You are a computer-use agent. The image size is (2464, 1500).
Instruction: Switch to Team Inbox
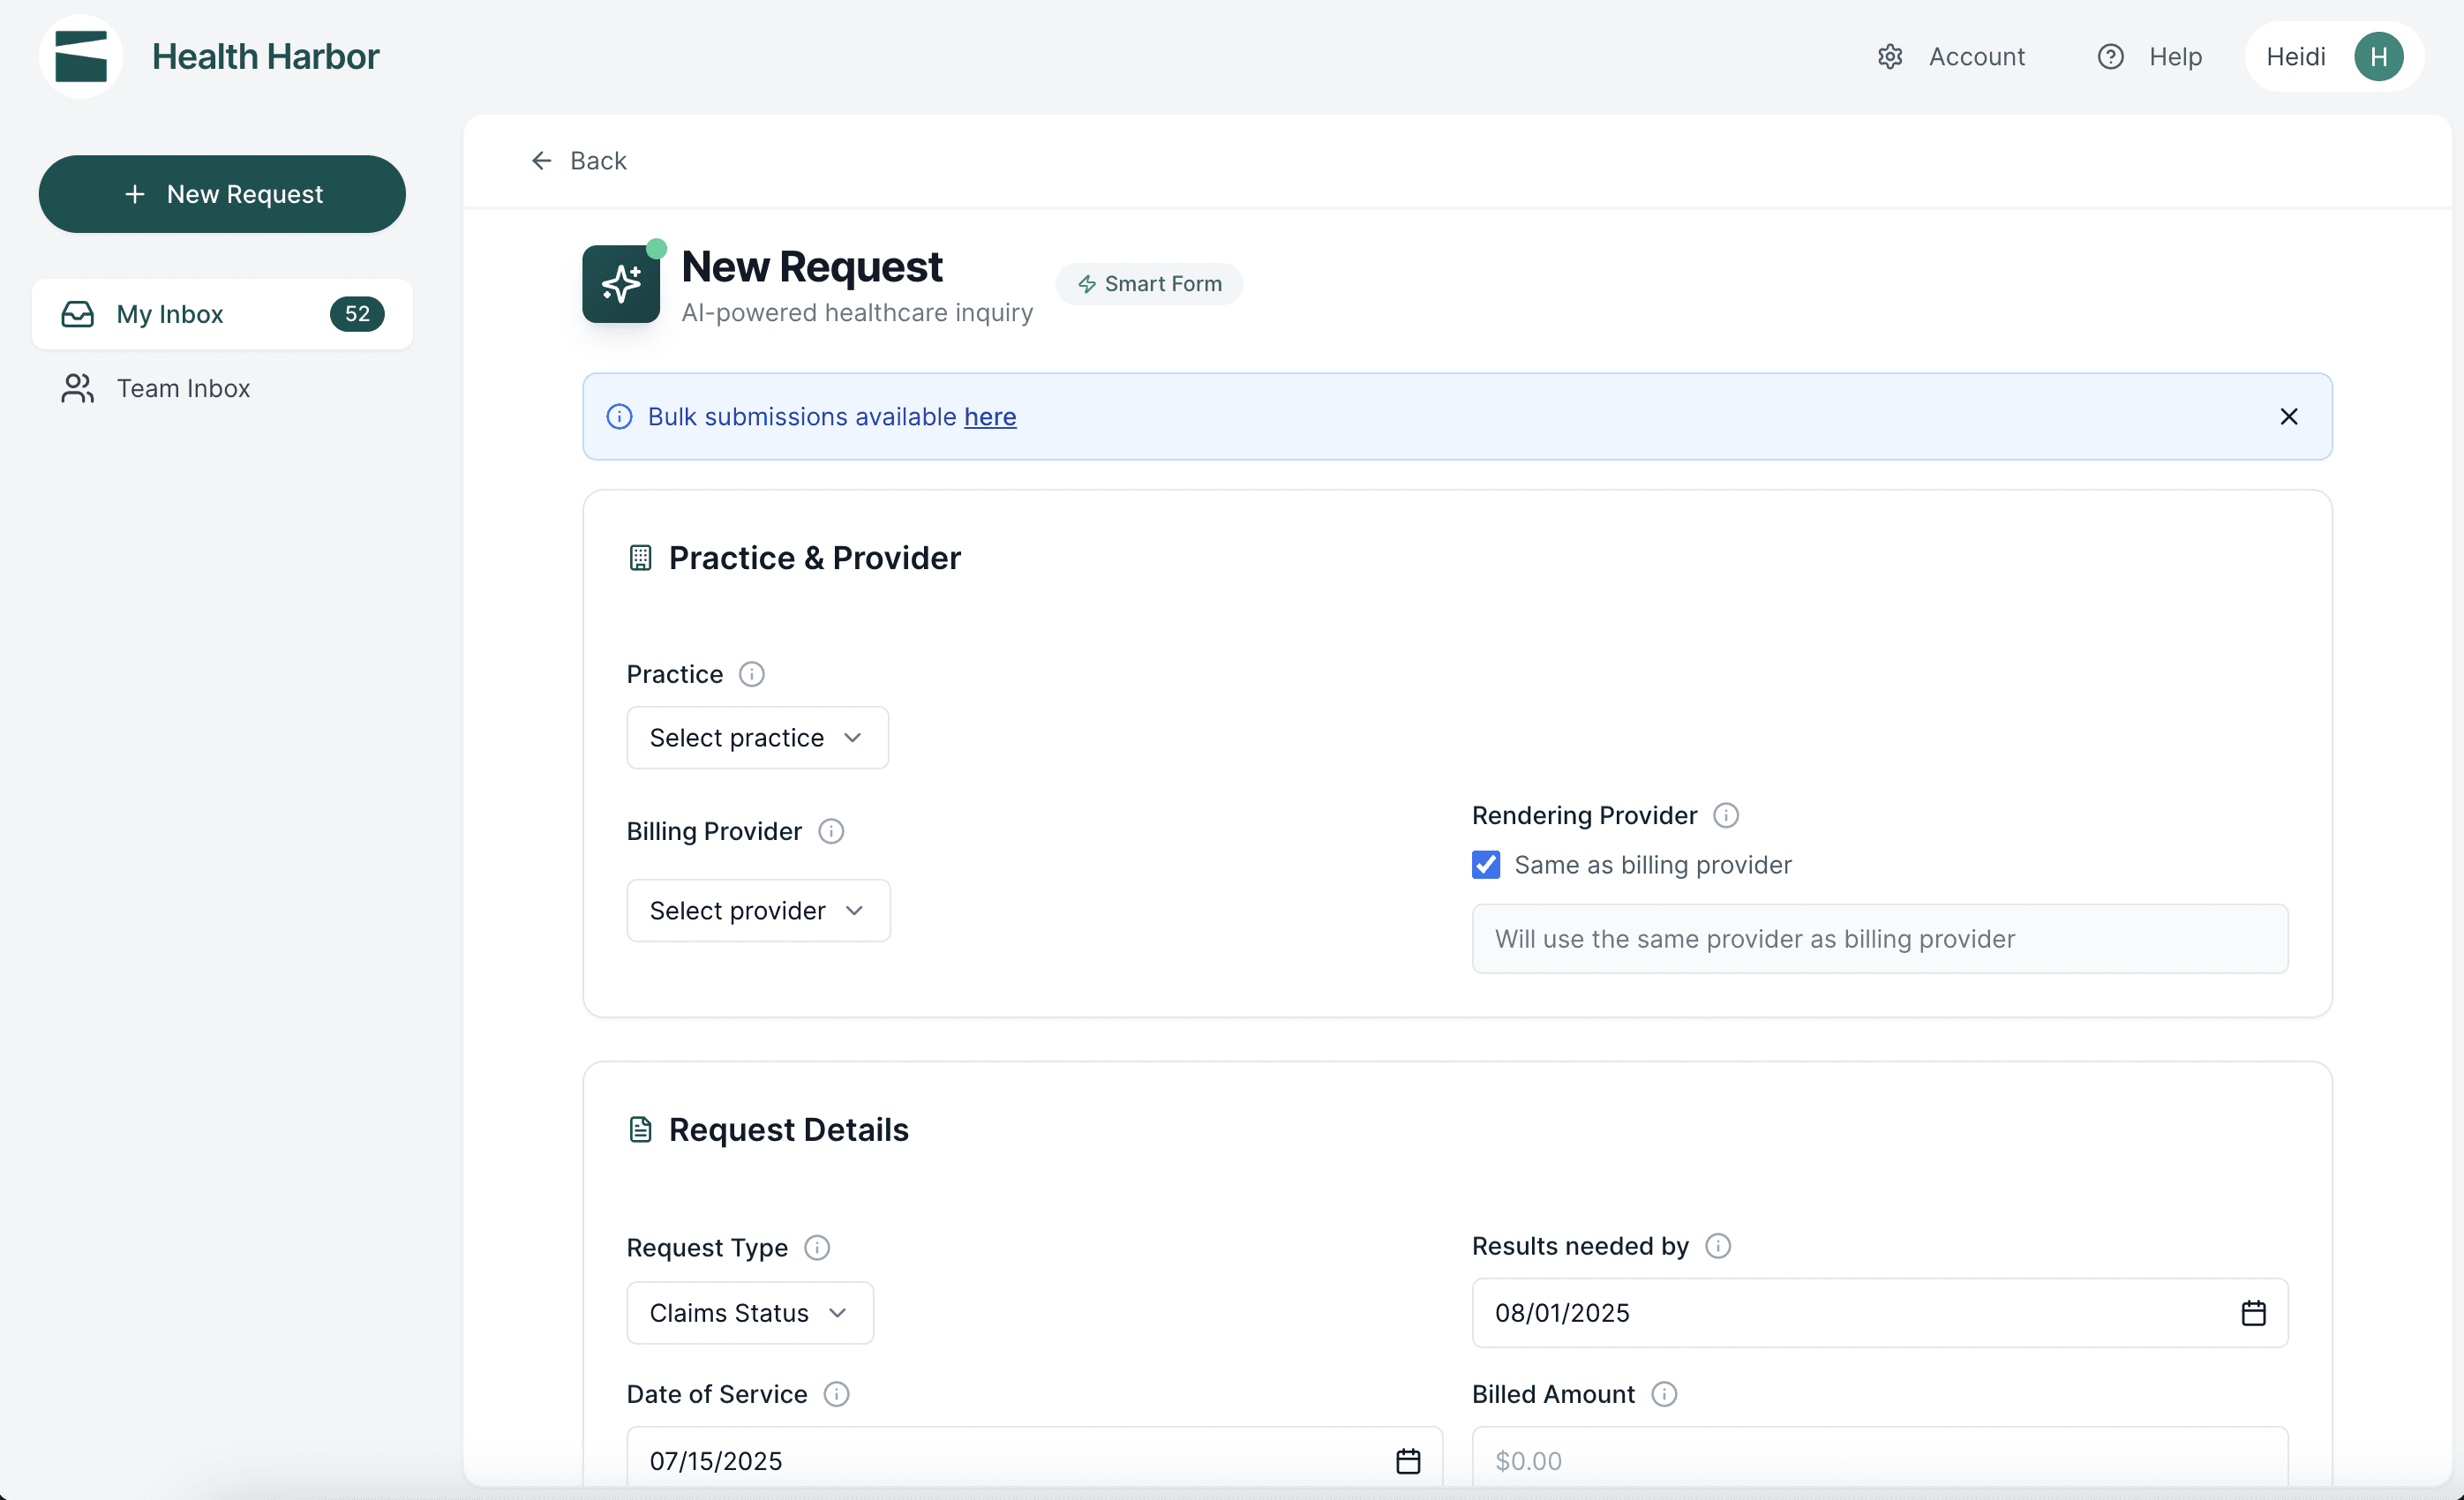[183, 388]
